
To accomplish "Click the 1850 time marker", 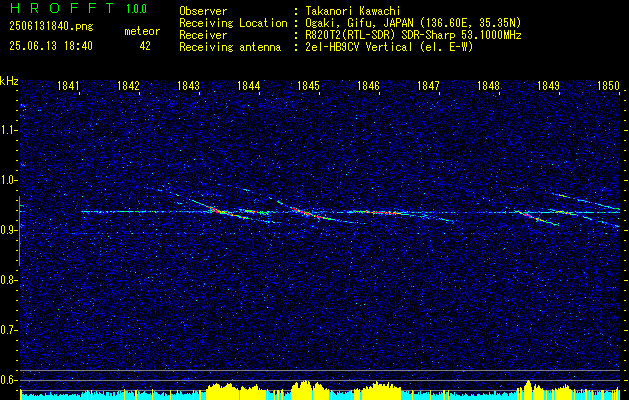I will [609, 86].
